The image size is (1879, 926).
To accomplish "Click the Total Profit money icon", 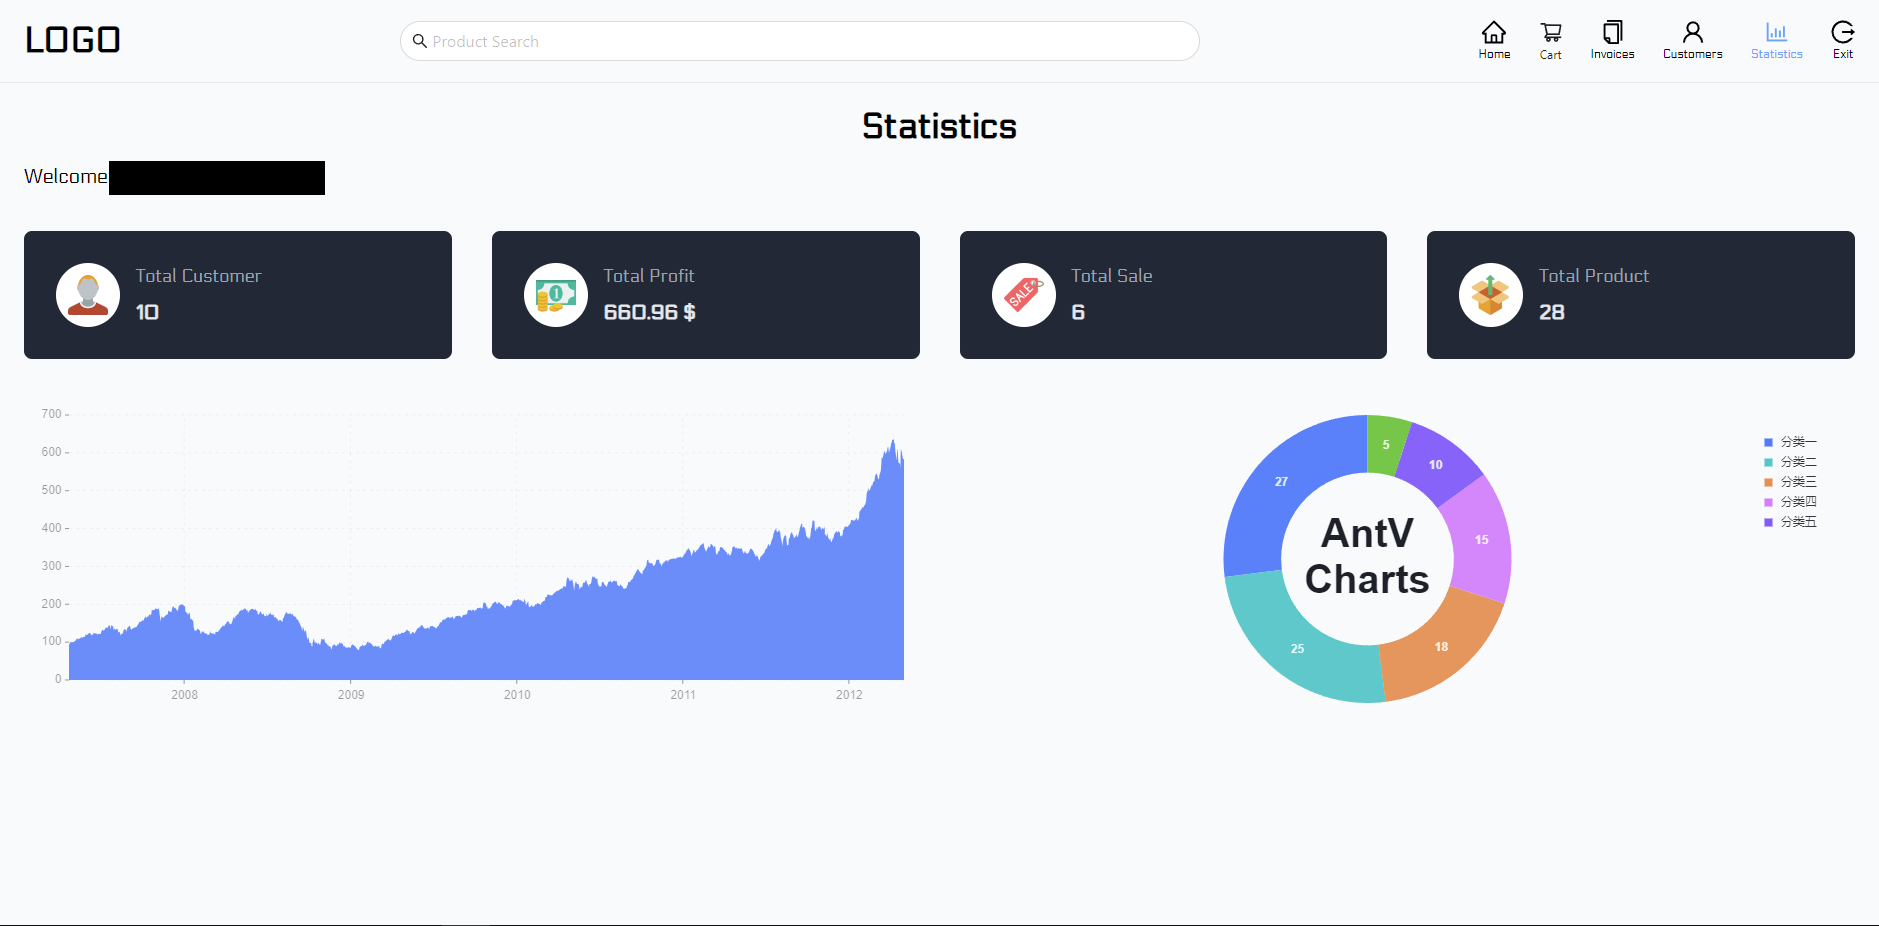I will tap(556, 295).
